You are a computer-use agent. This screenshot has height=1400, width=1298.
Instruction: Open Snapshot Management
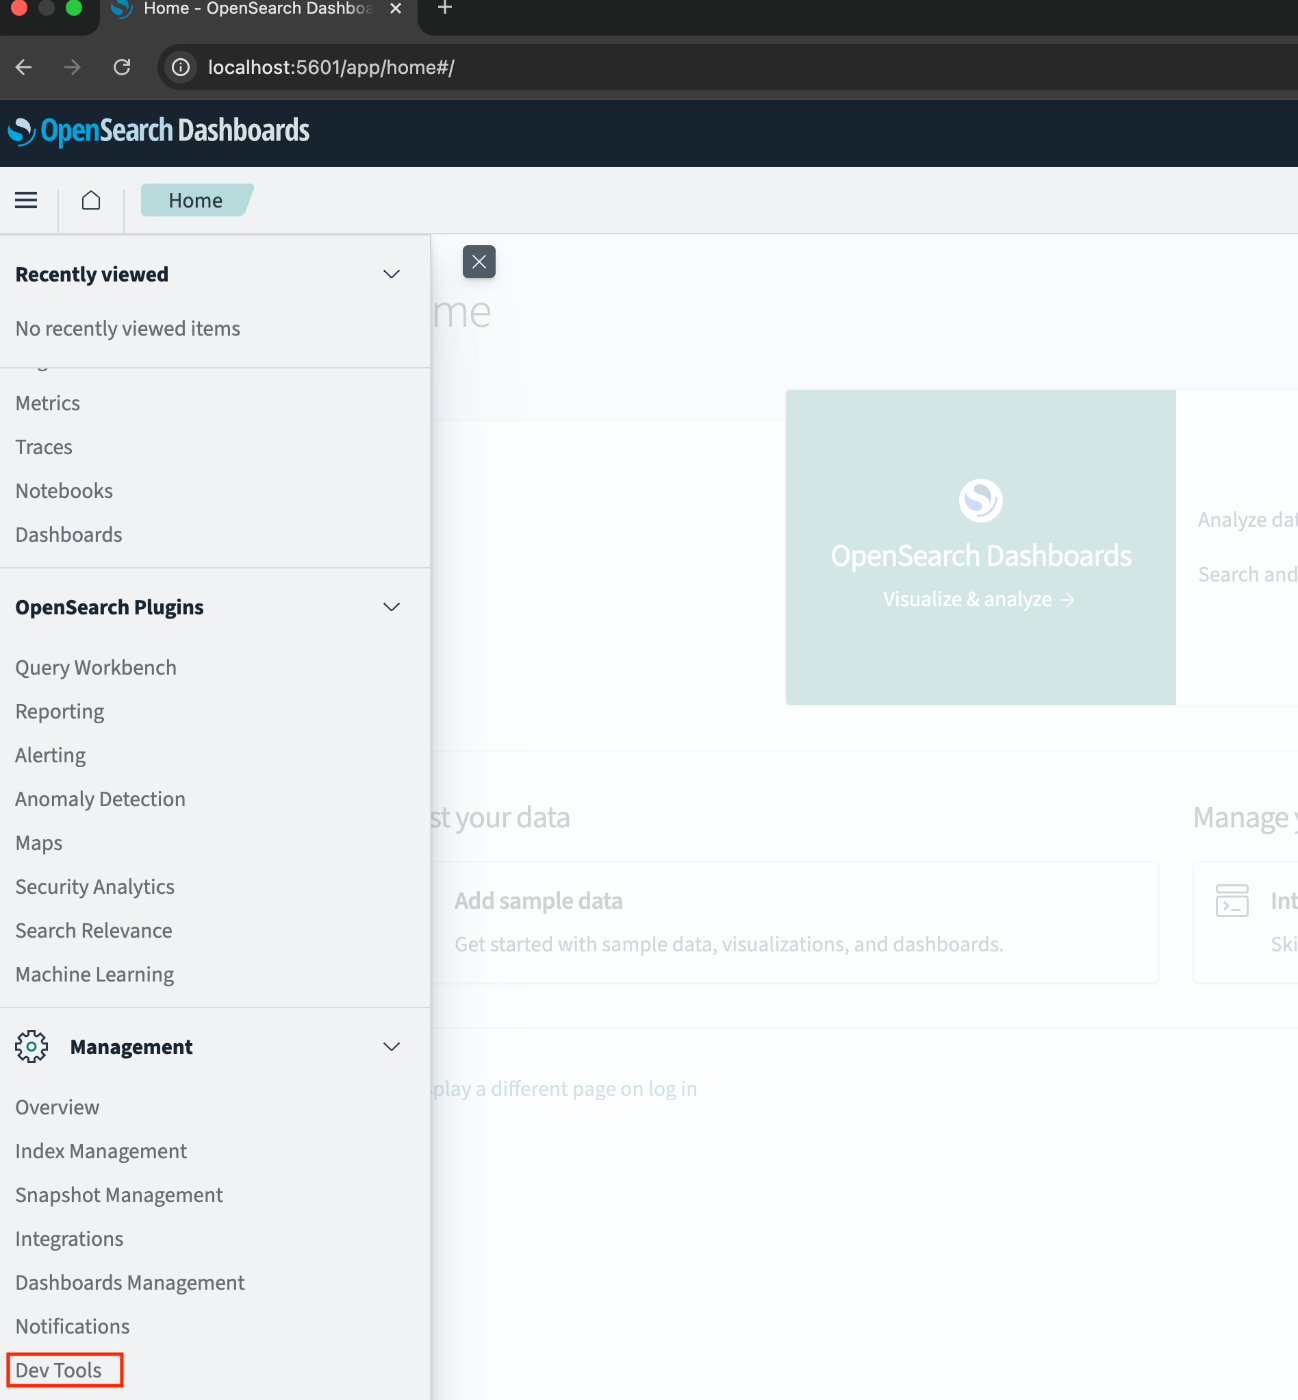(119, 1196)
